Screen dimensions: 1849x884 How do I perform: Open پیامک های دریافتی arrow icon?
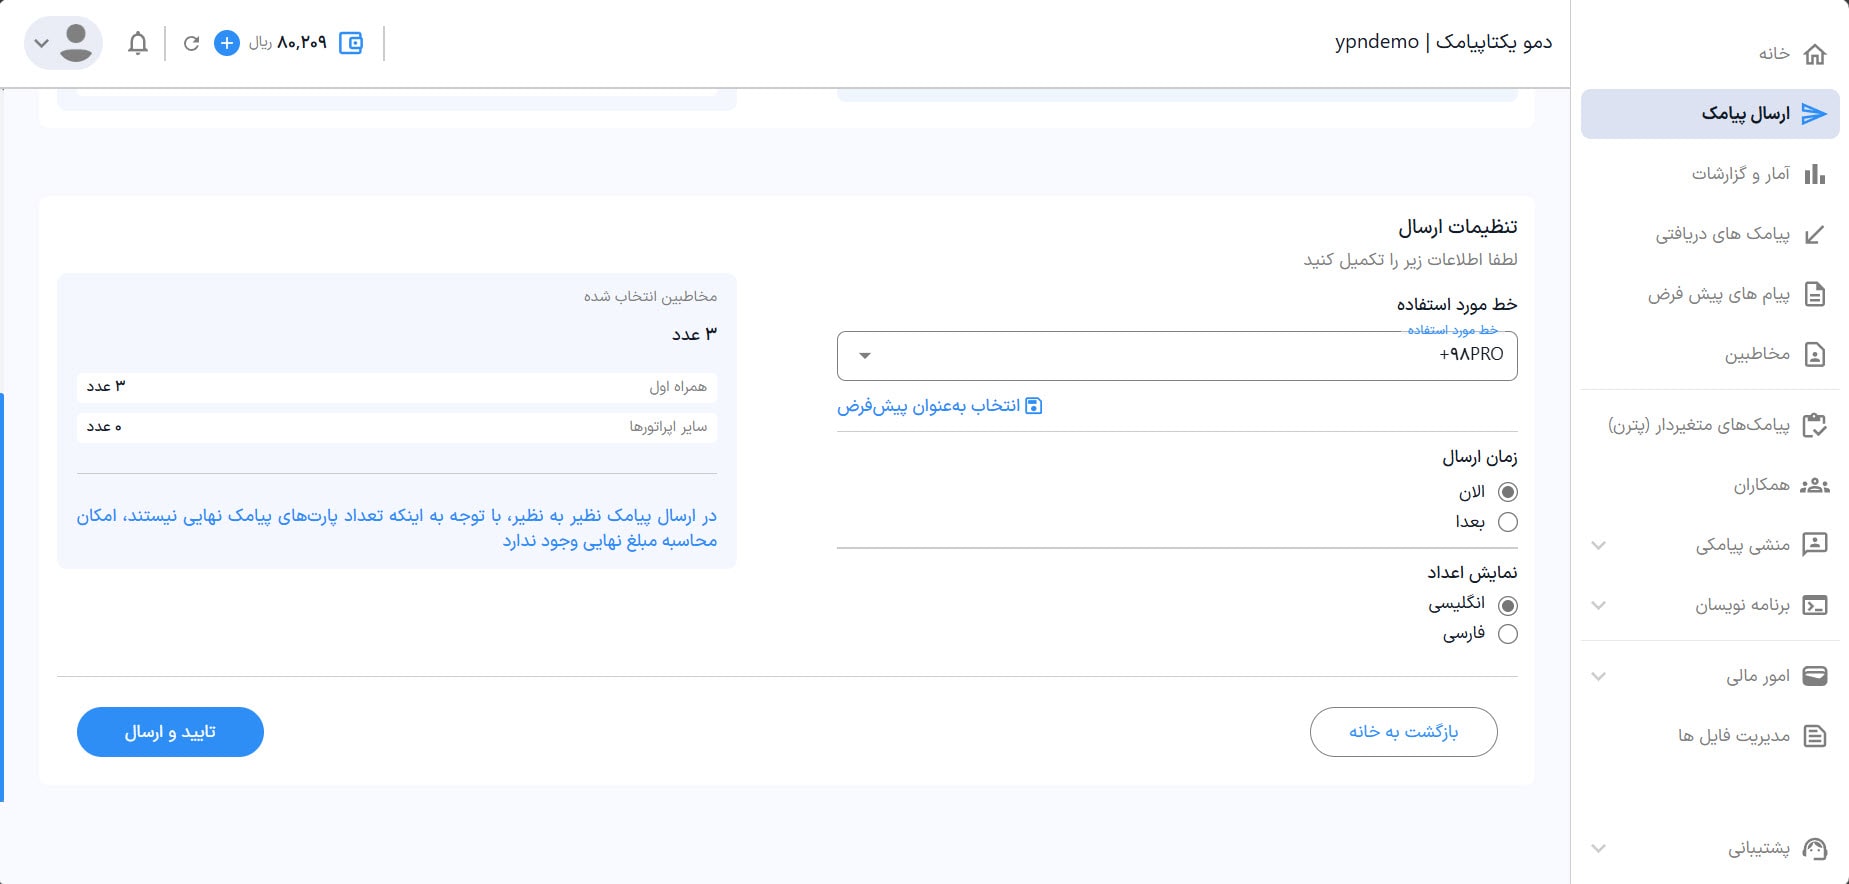point(1814,235)
